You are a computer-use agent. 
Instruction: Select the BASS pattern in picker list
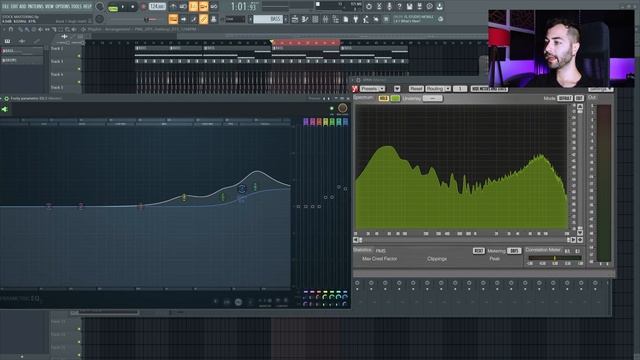(x=22, y=51)
